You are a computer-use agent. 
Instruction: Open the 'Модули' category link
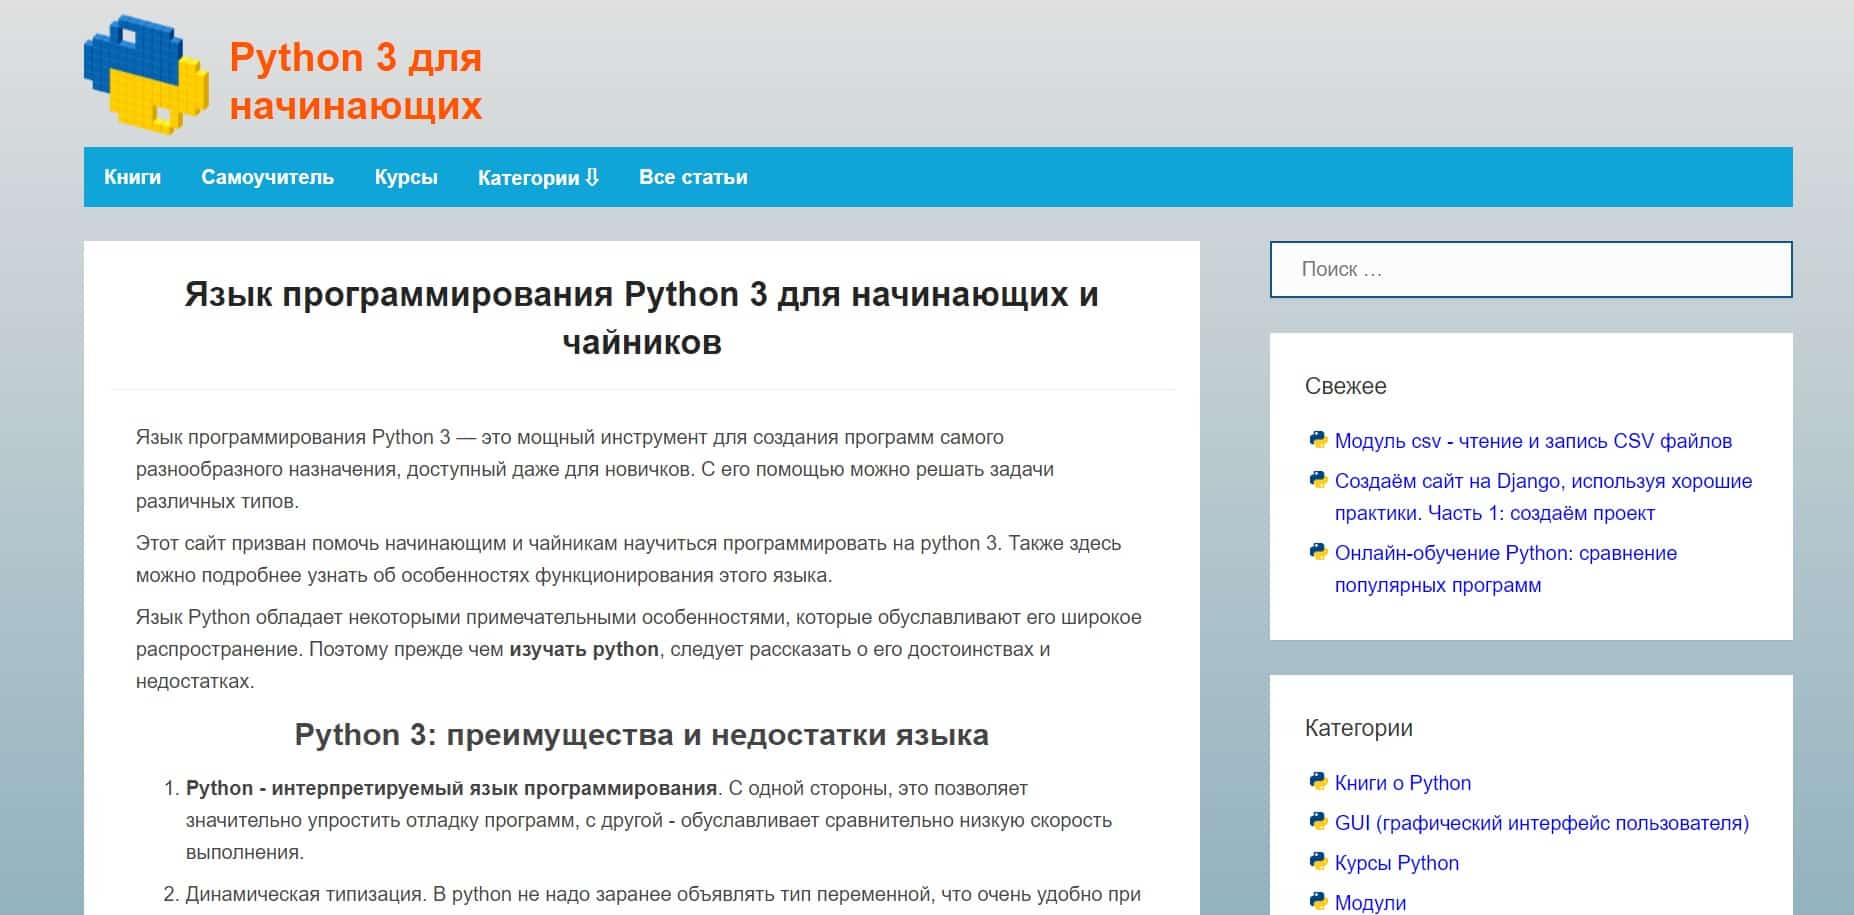pyautogui.click(x=1370, y=903)
